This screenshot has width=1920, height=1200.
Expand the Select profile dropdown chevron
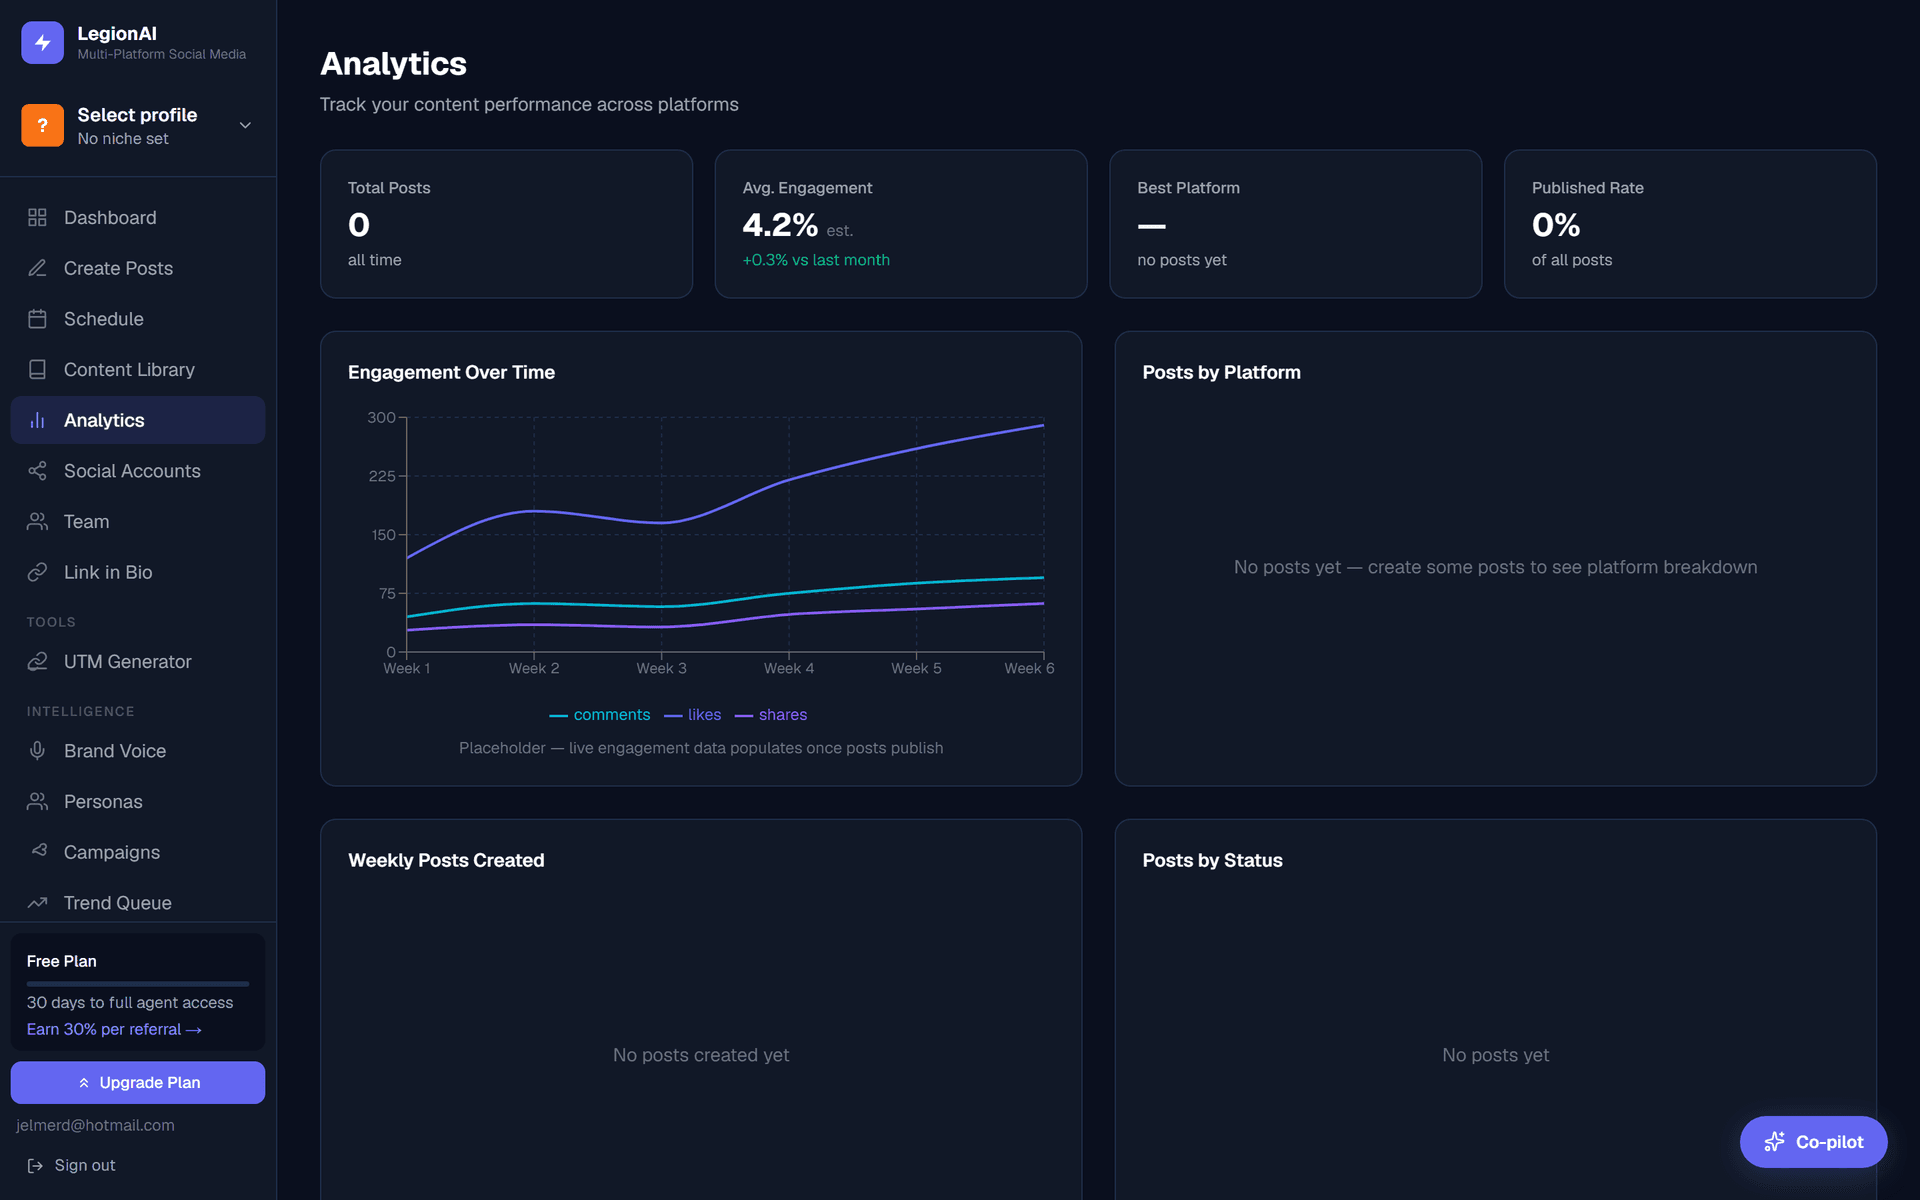(245, 125)
